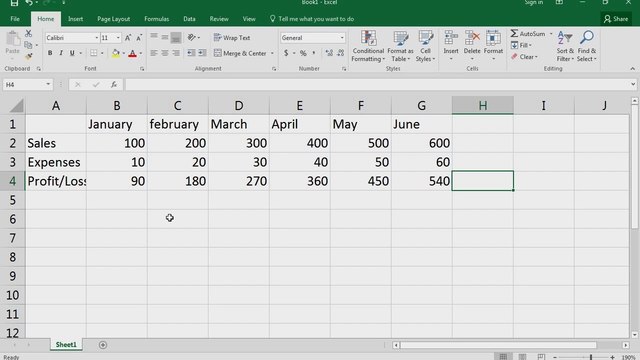Switch to the Insert tab
The width and height of the screenshot is (640, 360).
pos(76,19)
